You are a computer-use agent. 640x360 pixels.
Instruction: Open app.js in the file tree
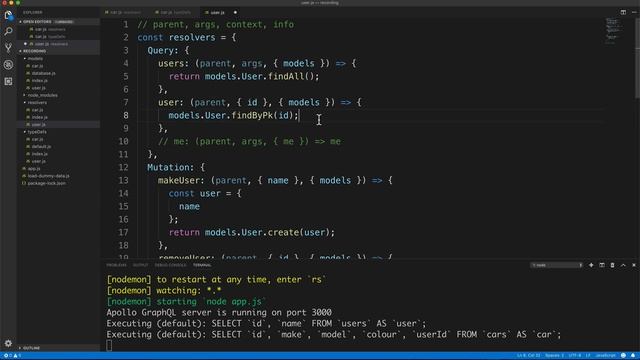[x=33, y=169]
